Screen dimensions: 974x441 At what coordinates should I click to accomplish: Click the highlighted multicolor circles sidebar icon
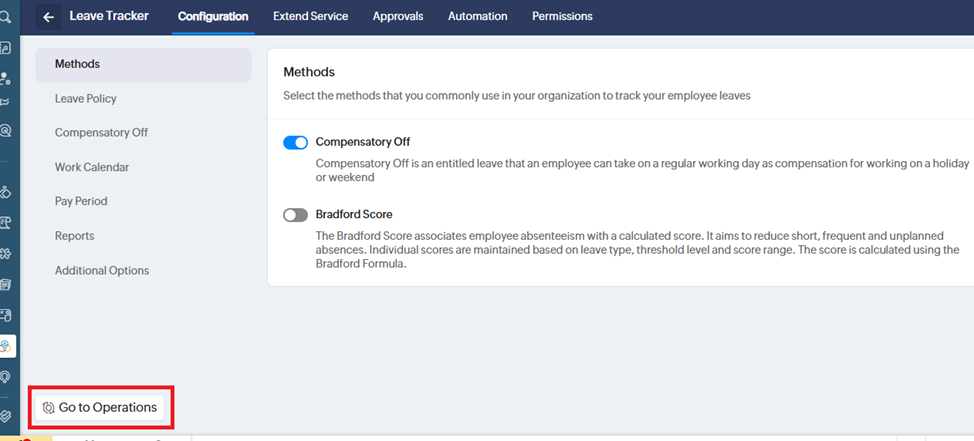[6, 346]
